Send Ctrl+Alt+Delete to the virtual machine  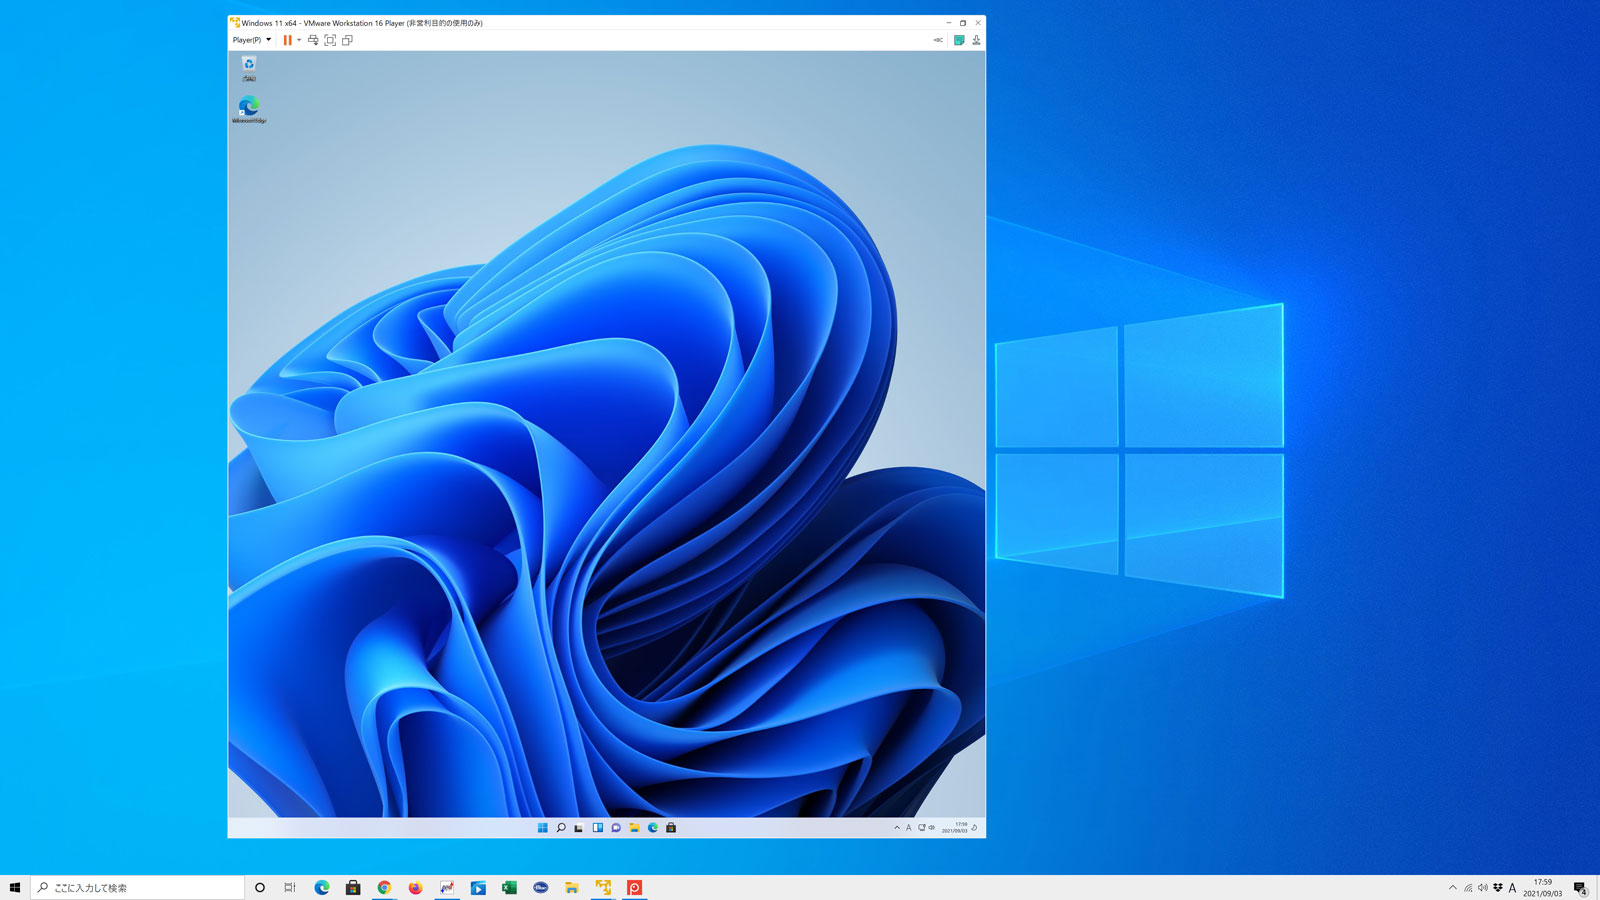pos(313,40)
